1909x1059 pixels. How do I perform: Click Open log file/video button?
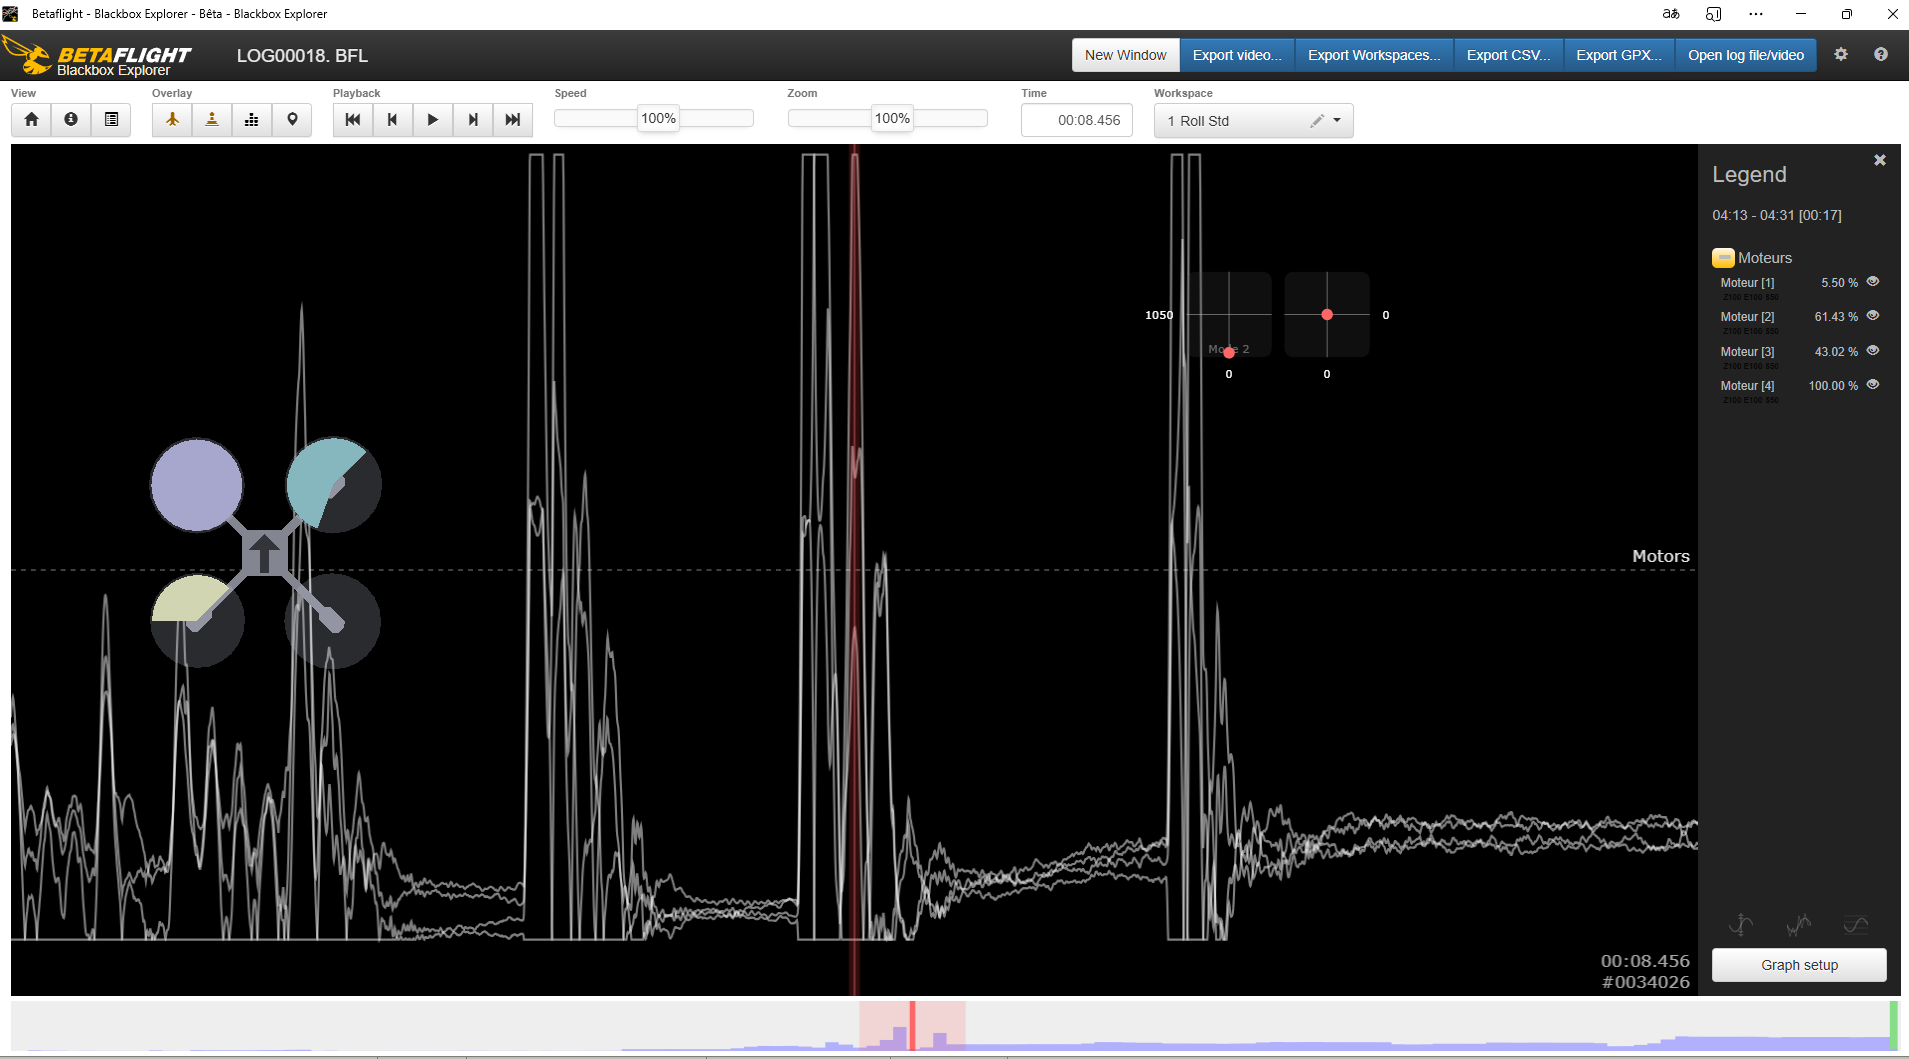coord(1745,55)
